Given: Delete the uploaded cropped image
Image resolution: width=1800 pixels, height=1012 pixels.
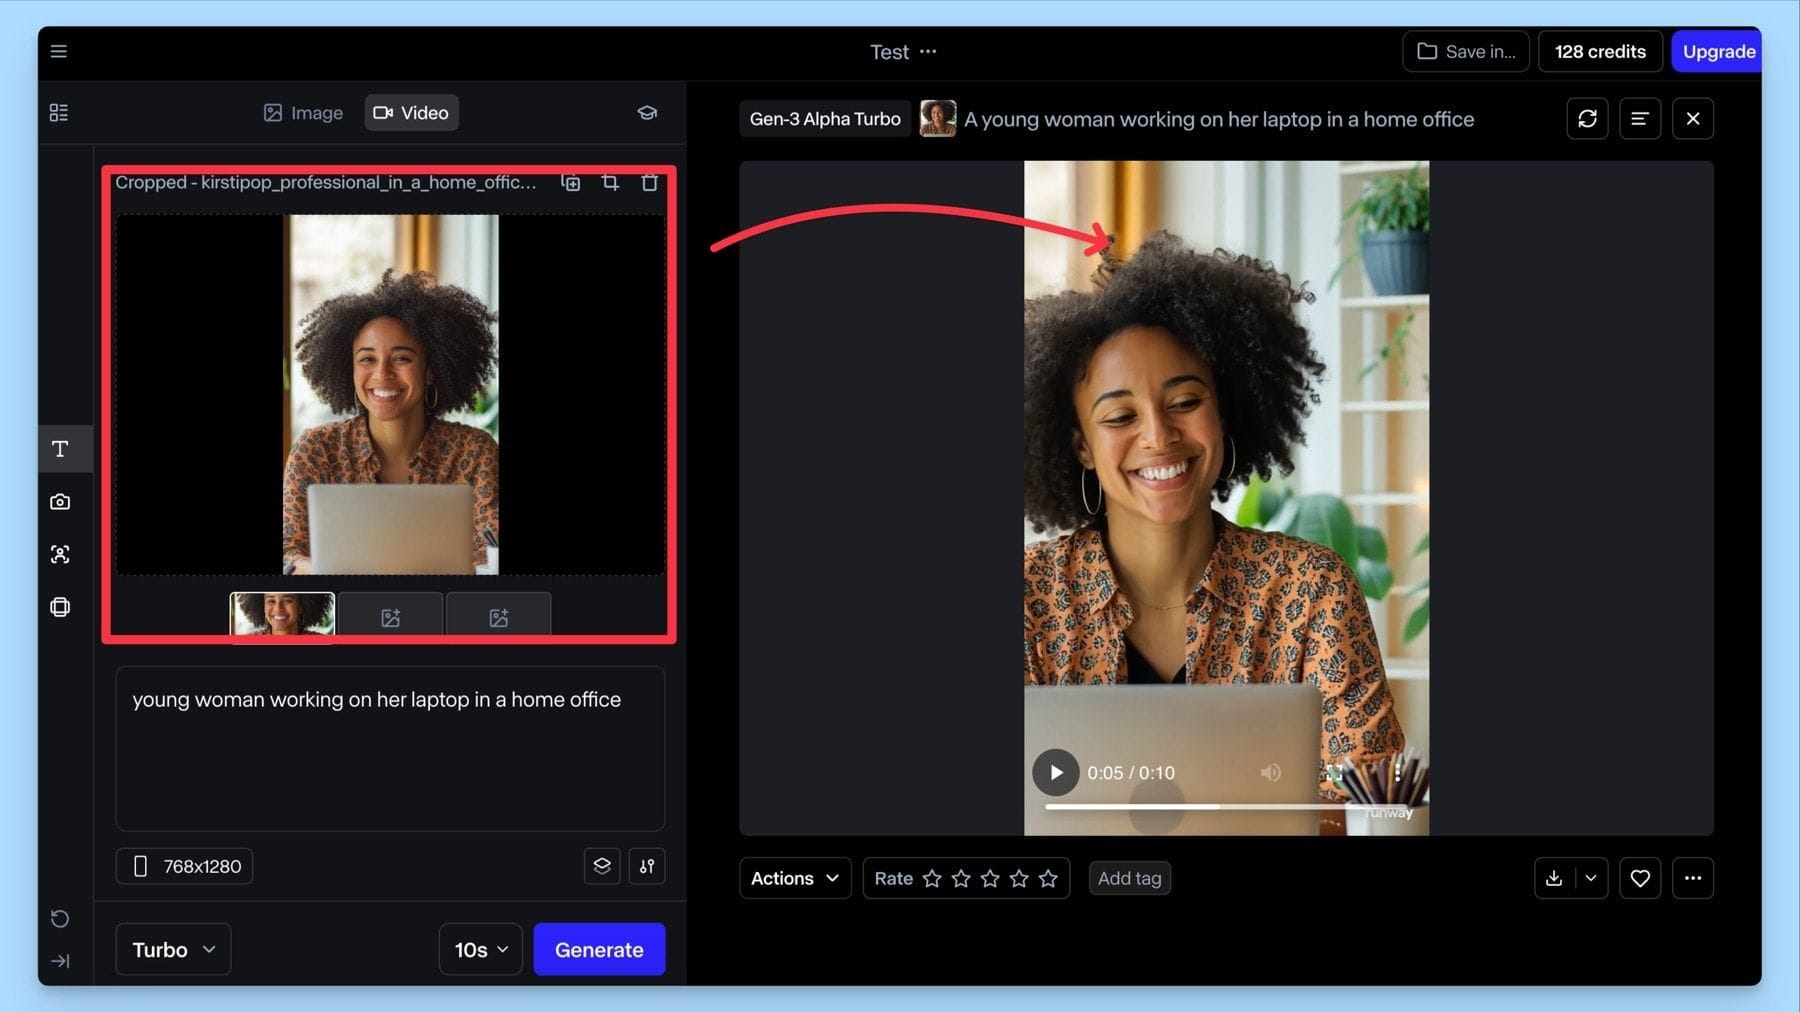Looking at the screenshot, I should point(649,182).
